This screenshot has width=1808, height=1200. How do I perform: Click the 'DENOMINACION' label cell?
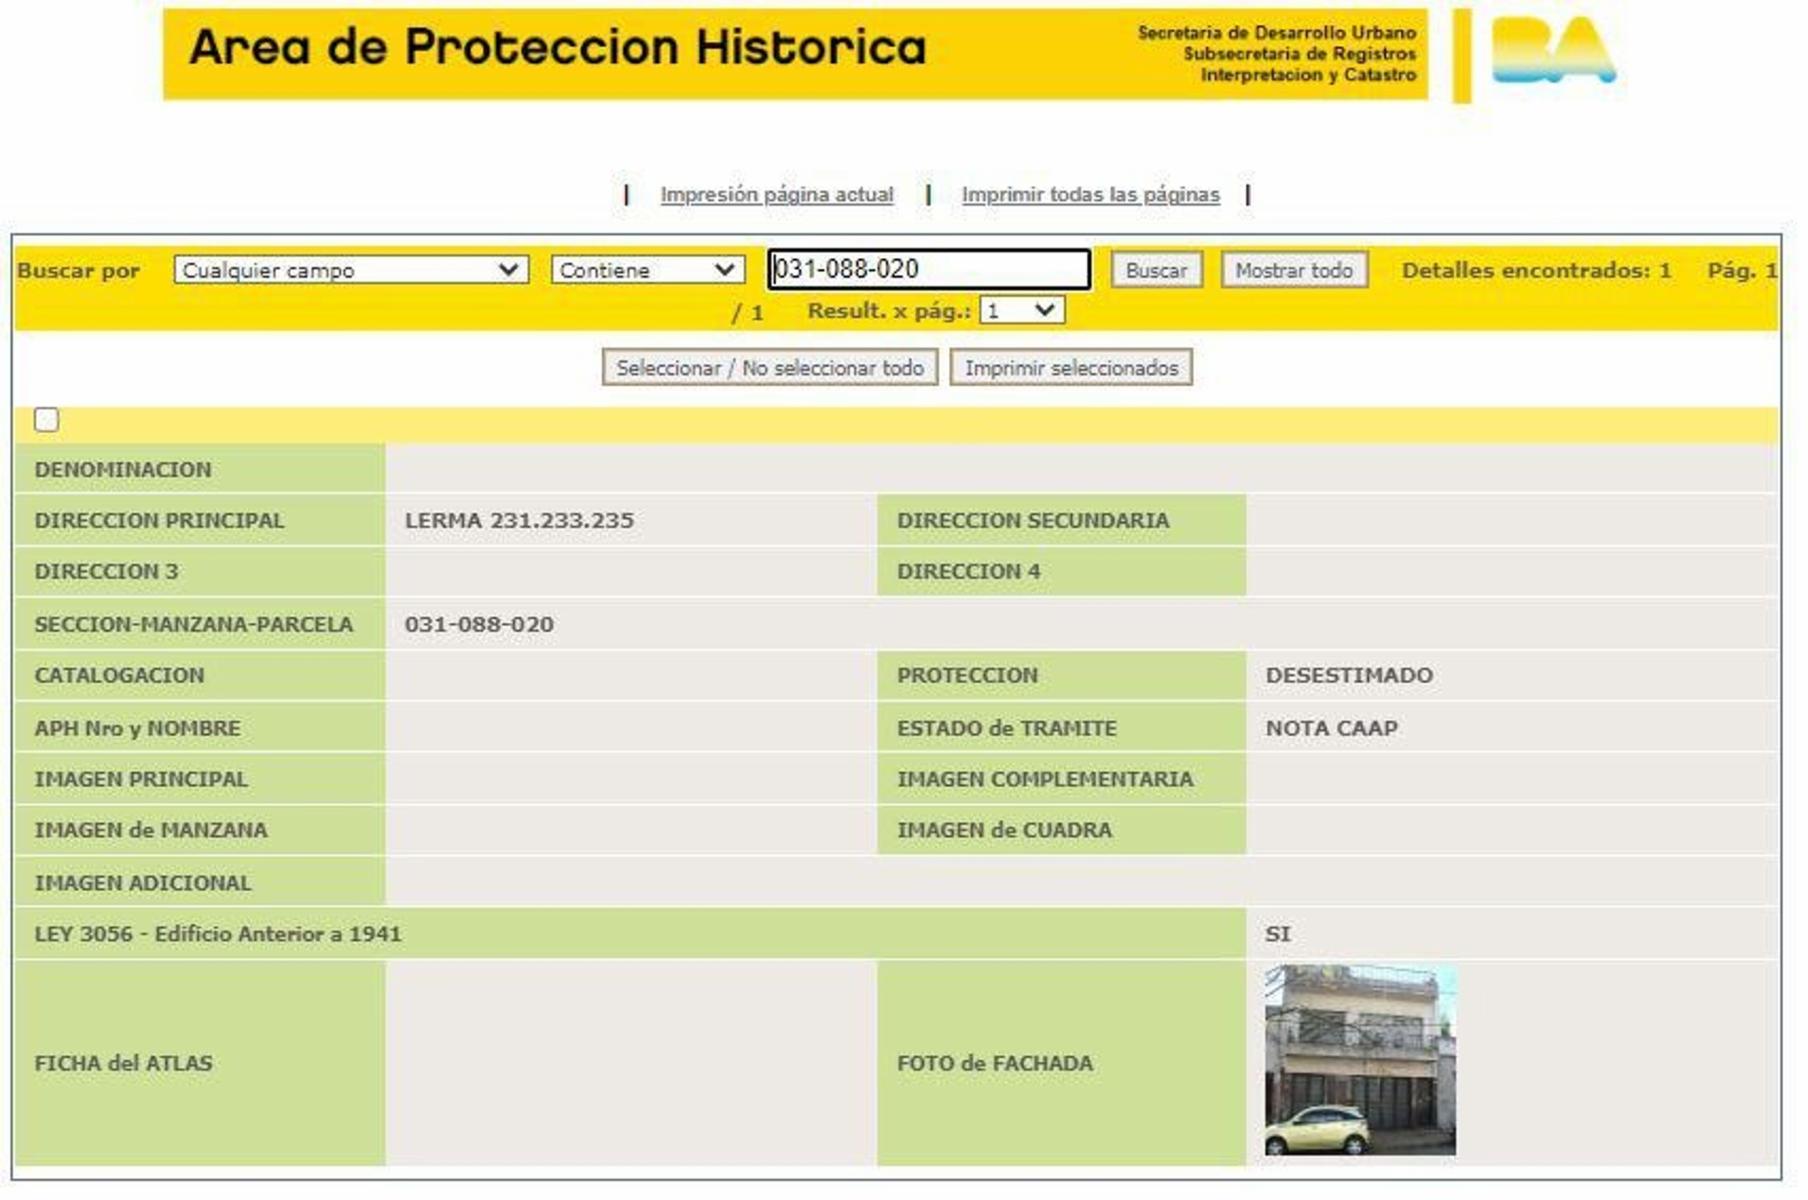pos(200,469)
